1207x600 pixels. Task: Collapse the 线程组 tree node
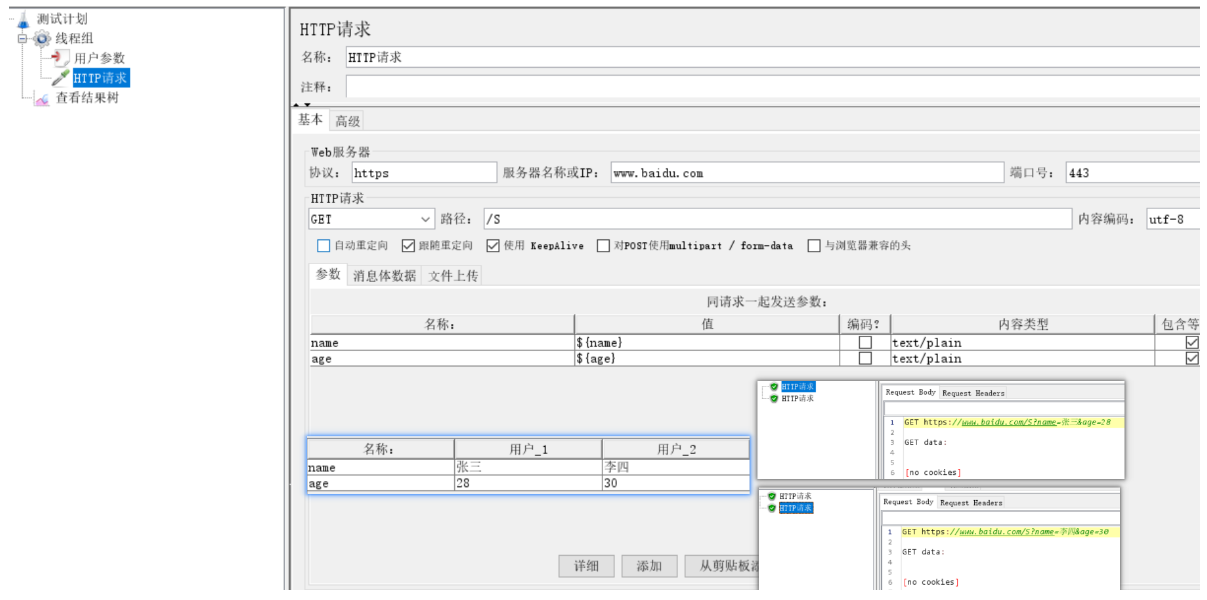22,39
